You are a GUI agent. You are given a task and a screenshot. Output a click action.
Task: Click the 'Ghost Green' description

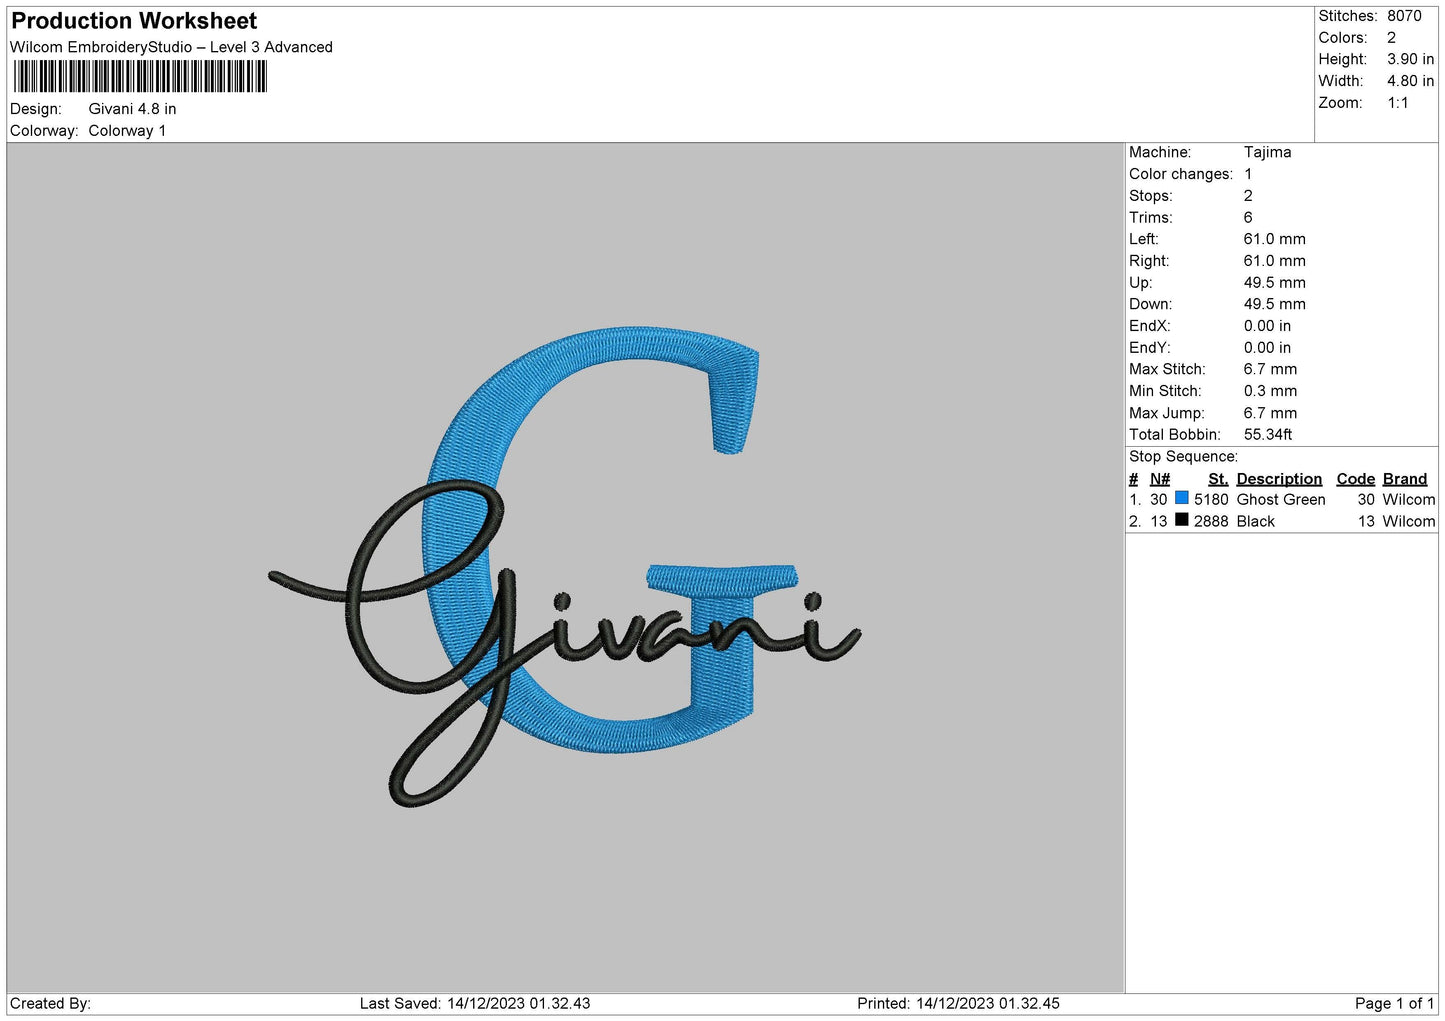click(1281, 500)
